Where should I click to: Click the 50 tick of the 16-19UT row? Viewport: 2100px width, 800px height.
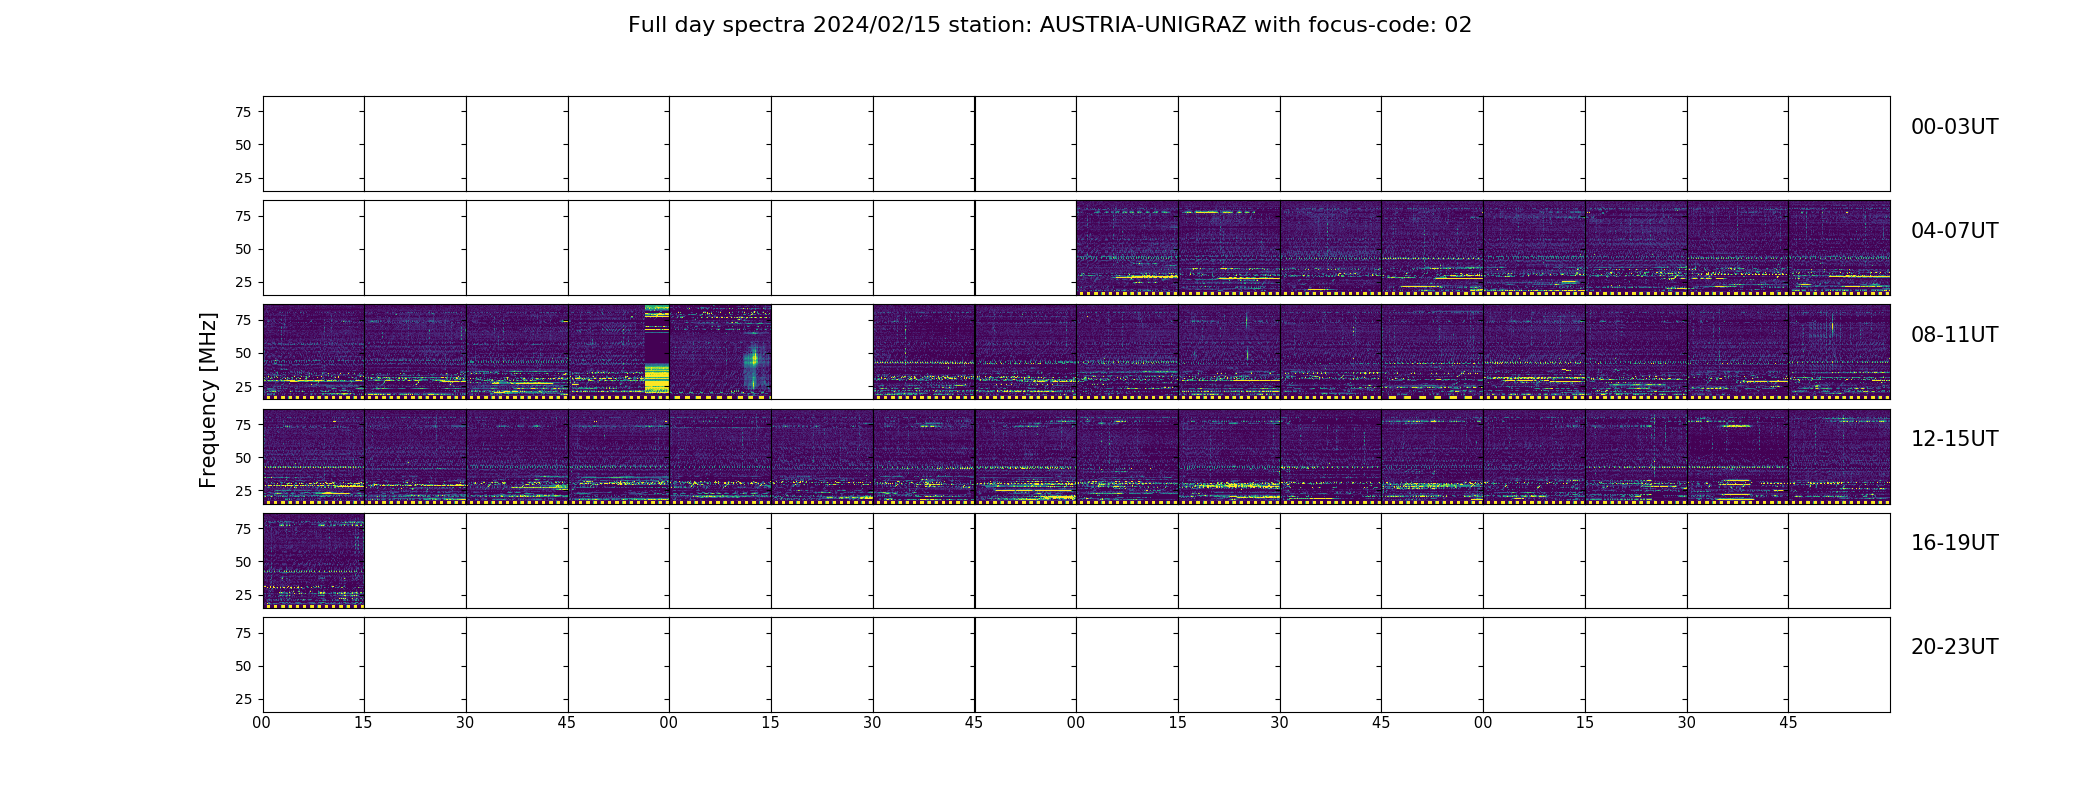tap(243, 562)
